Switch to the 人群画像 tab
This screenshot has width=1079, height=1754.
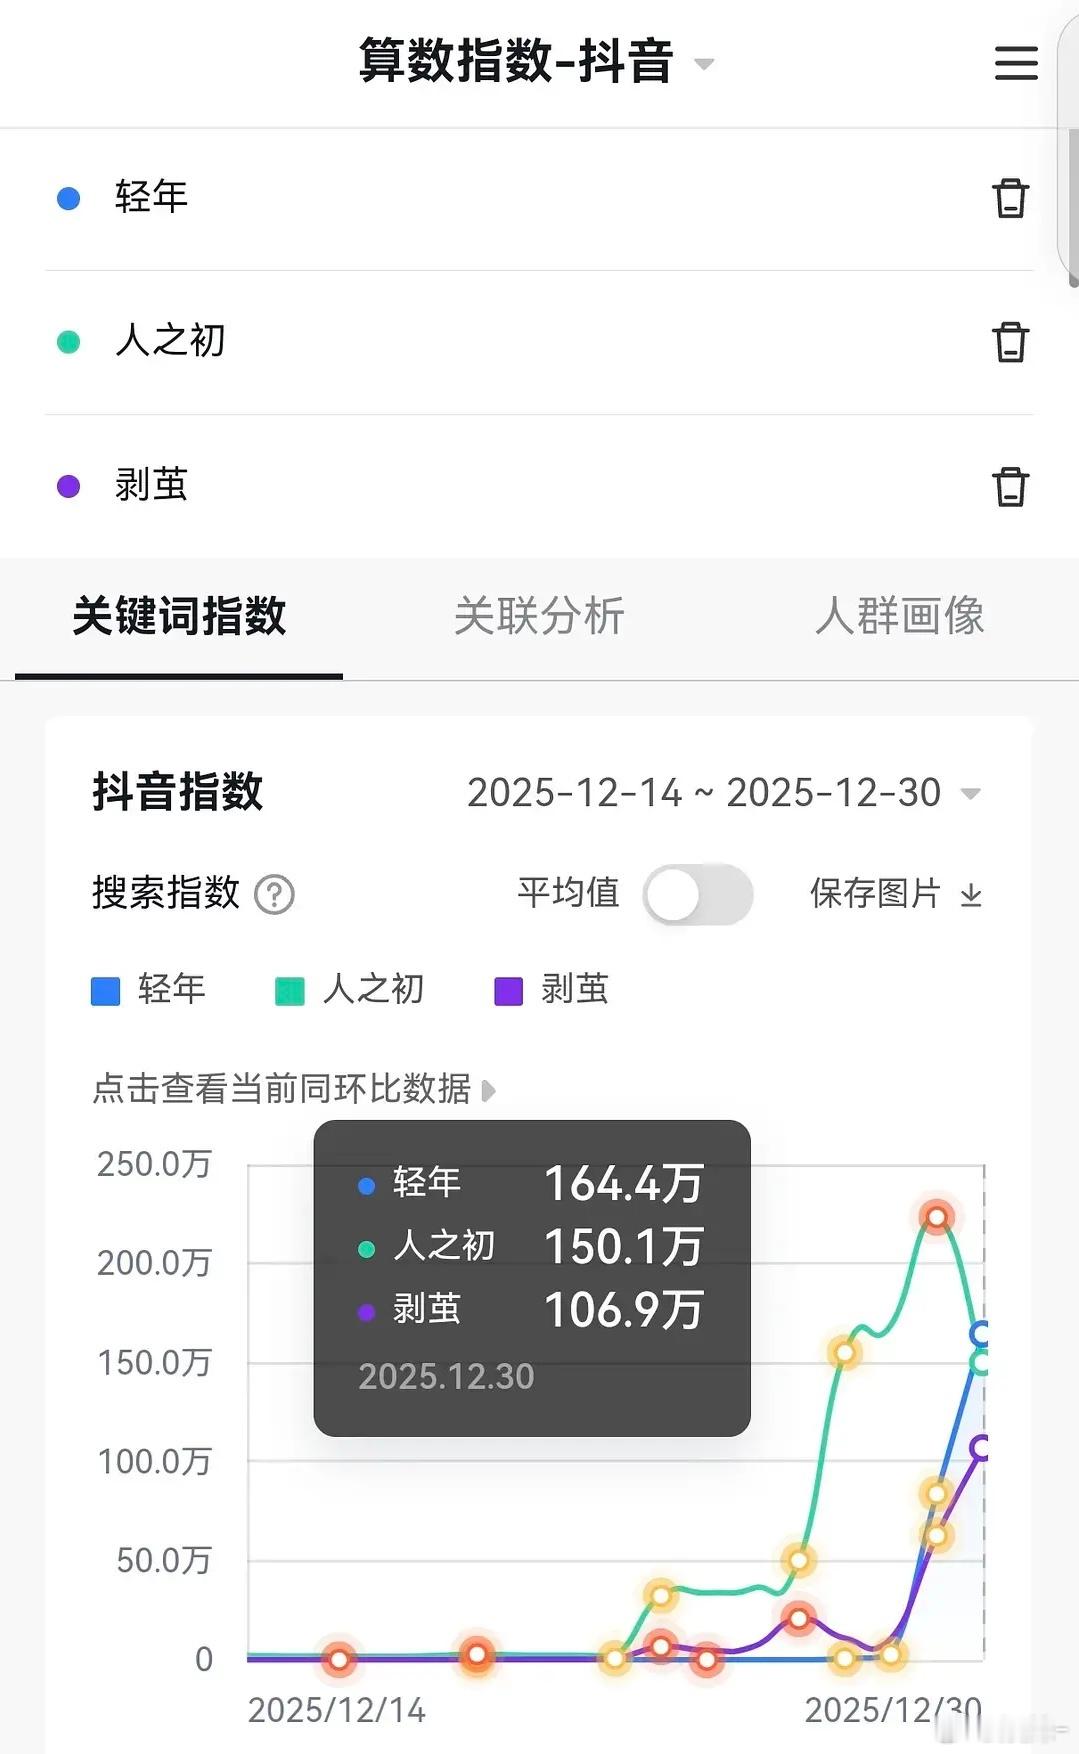(x=899, y=616)
